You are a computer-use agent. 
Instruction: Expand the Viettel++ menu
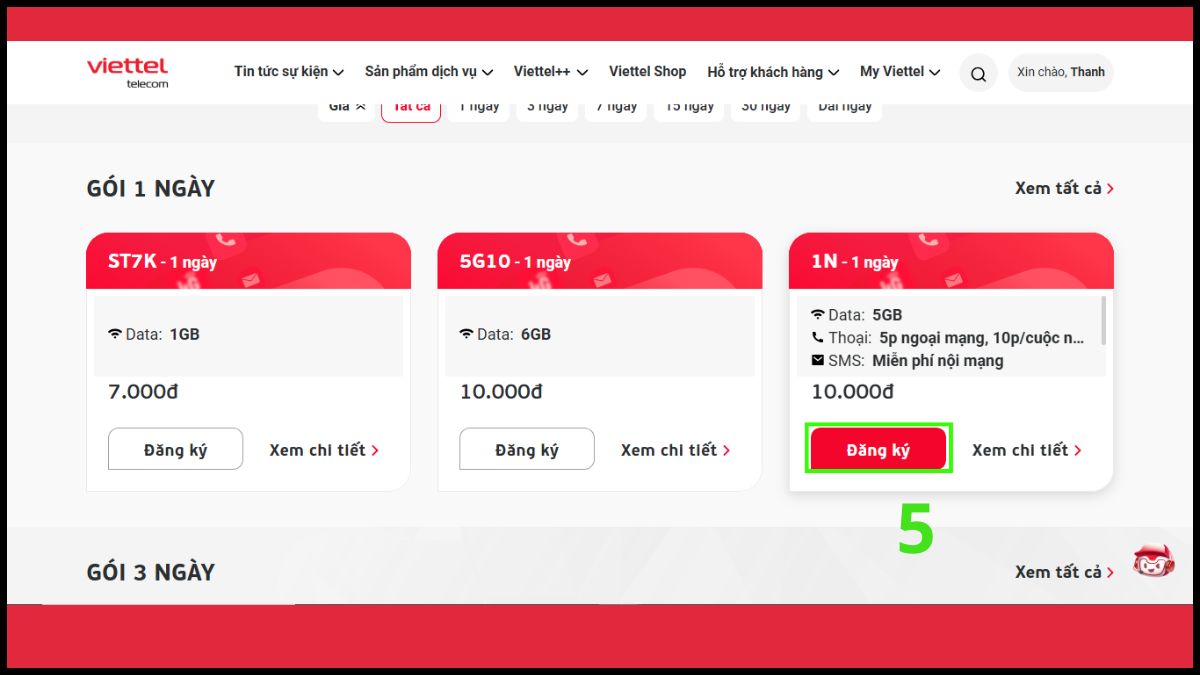pyautogui.click(x=551, y=72)
